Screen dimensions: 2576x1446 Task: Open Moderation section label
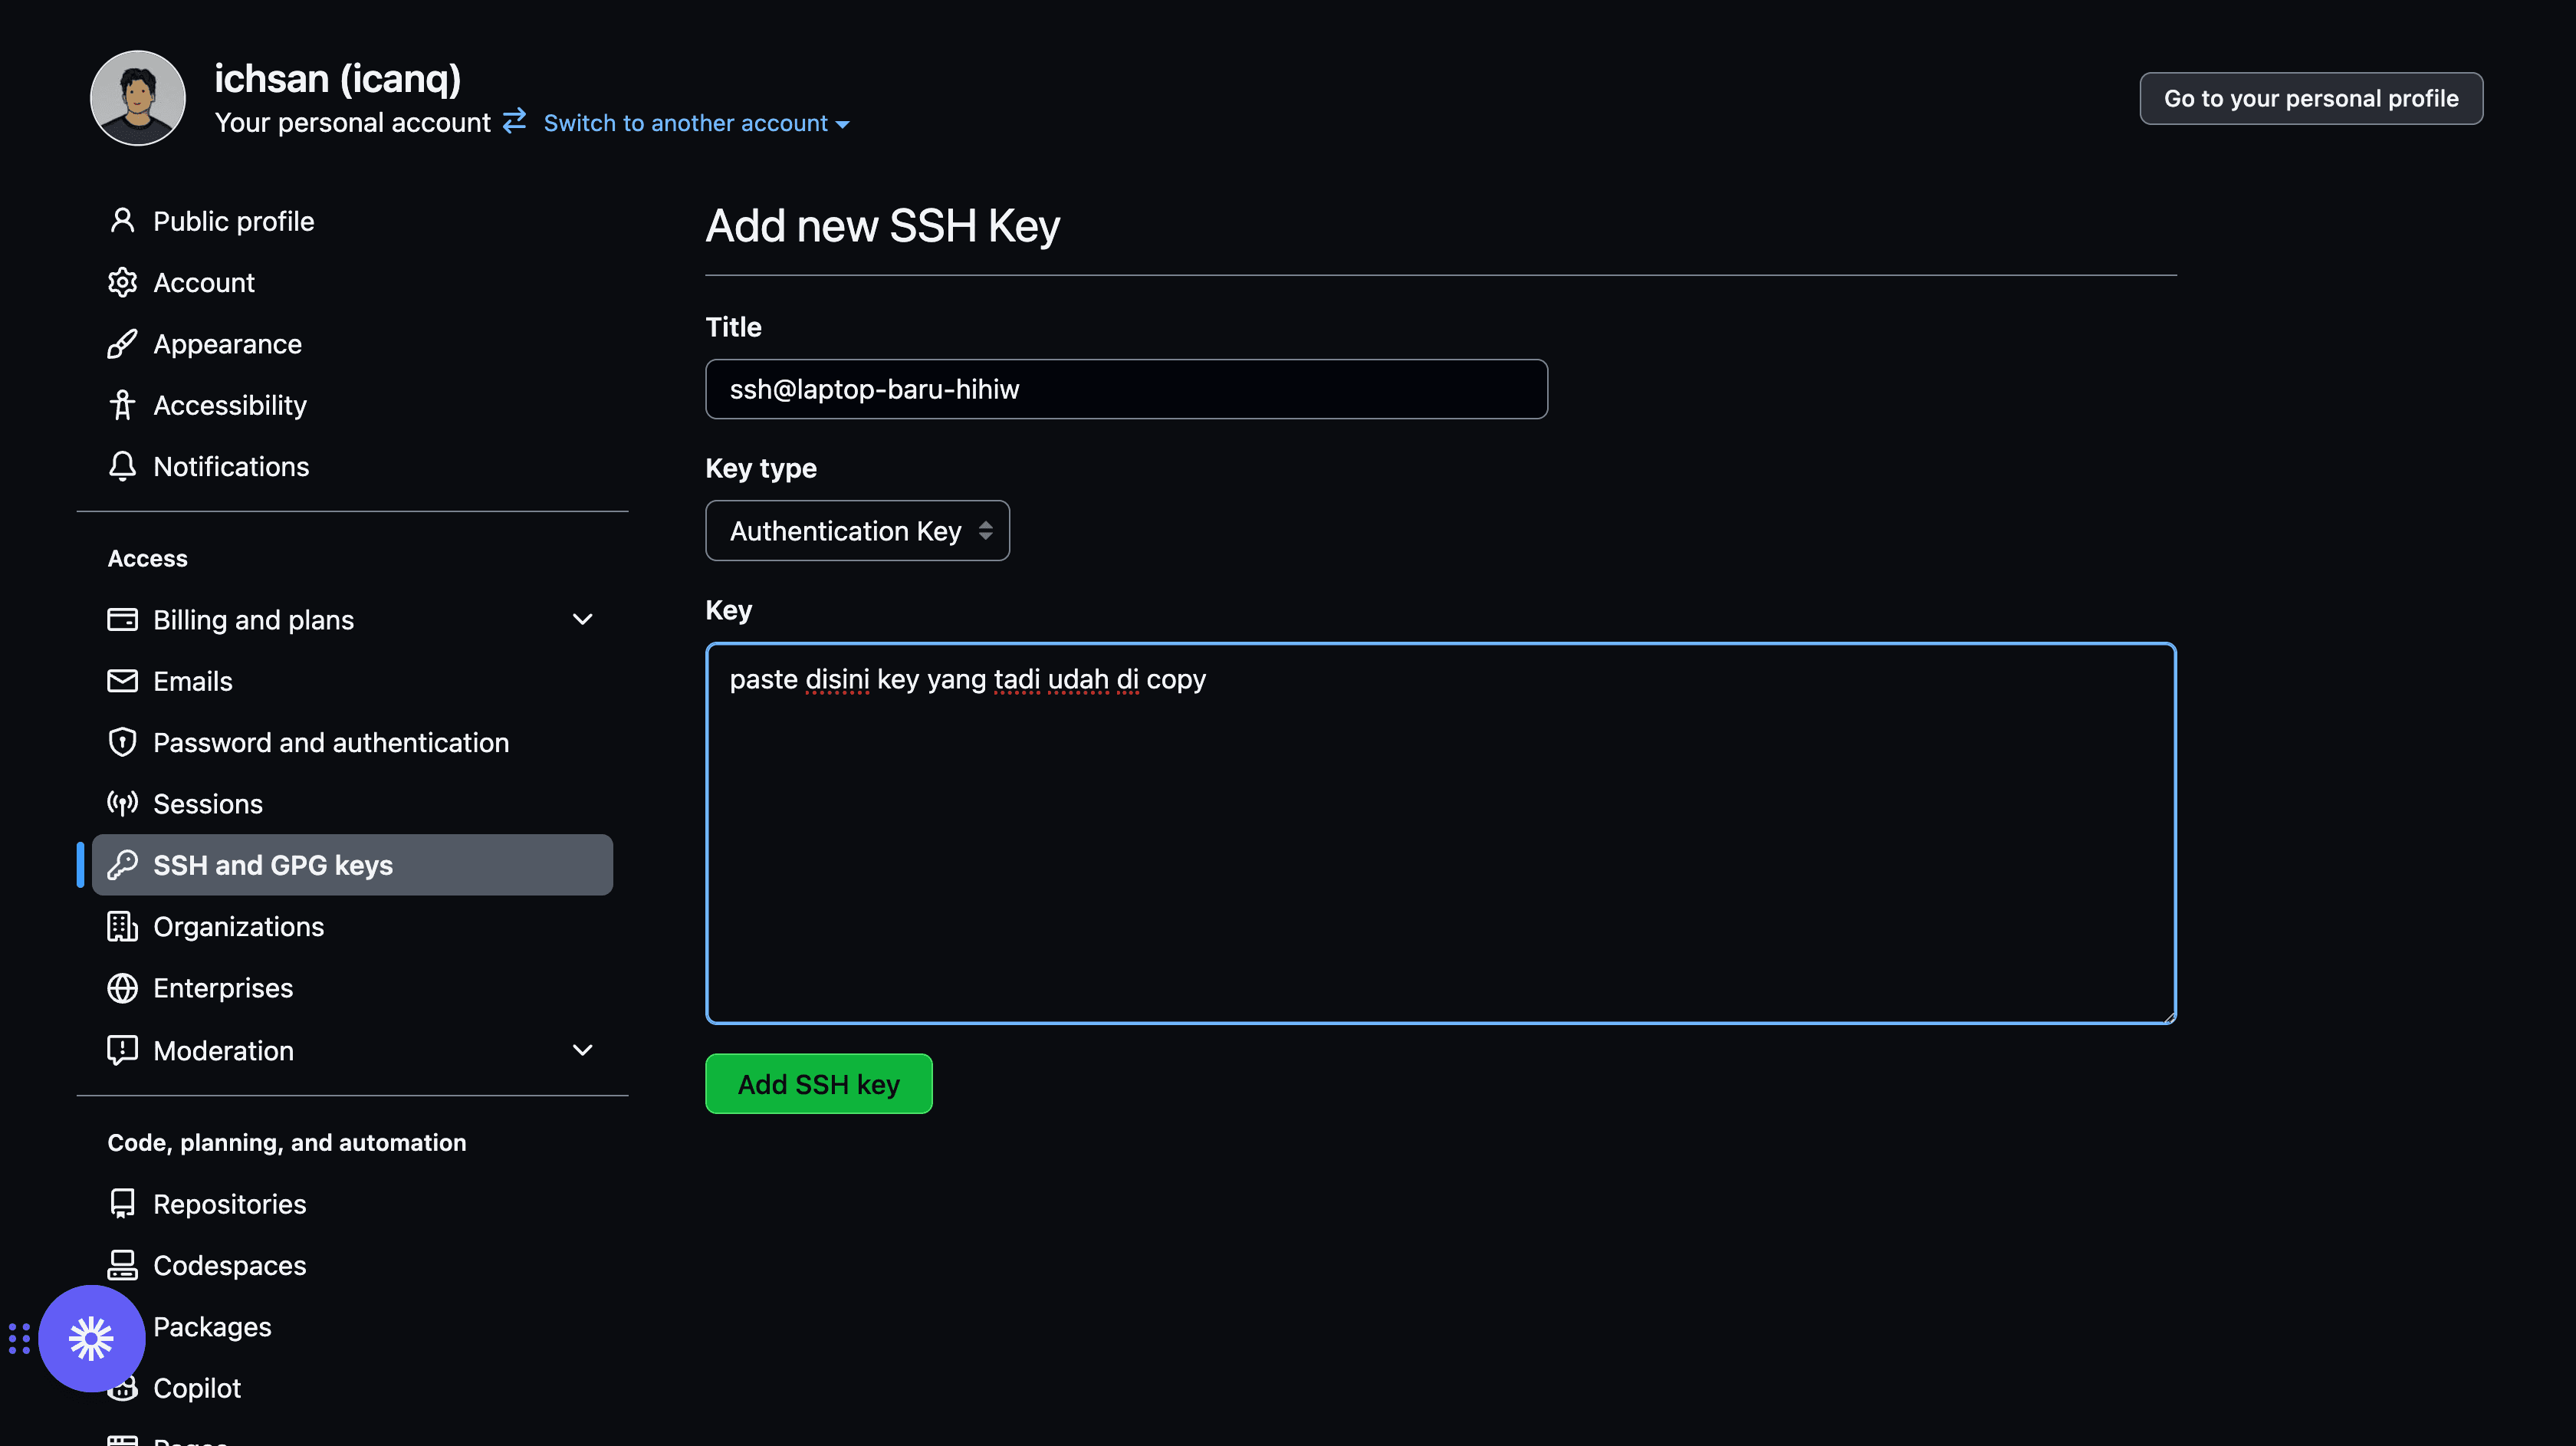(x=223, y=1050)
